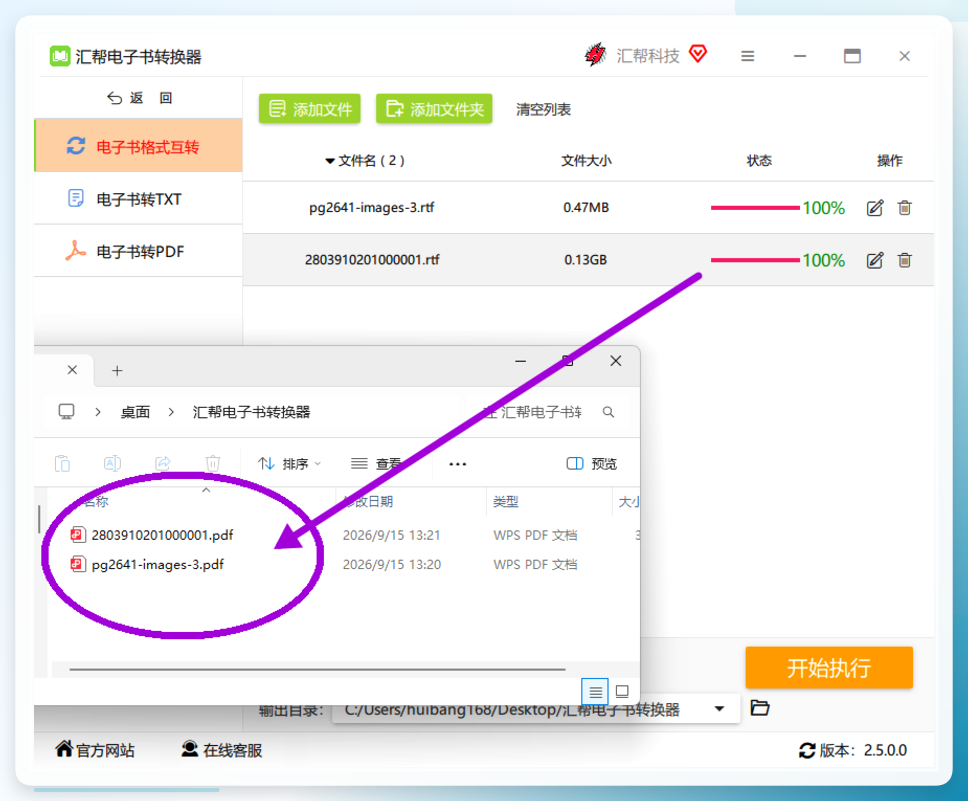Select the file 2803910201000001.pdf
Image resolution: width=968 pixels, height=801 pixels.
(x=162, y=535)
